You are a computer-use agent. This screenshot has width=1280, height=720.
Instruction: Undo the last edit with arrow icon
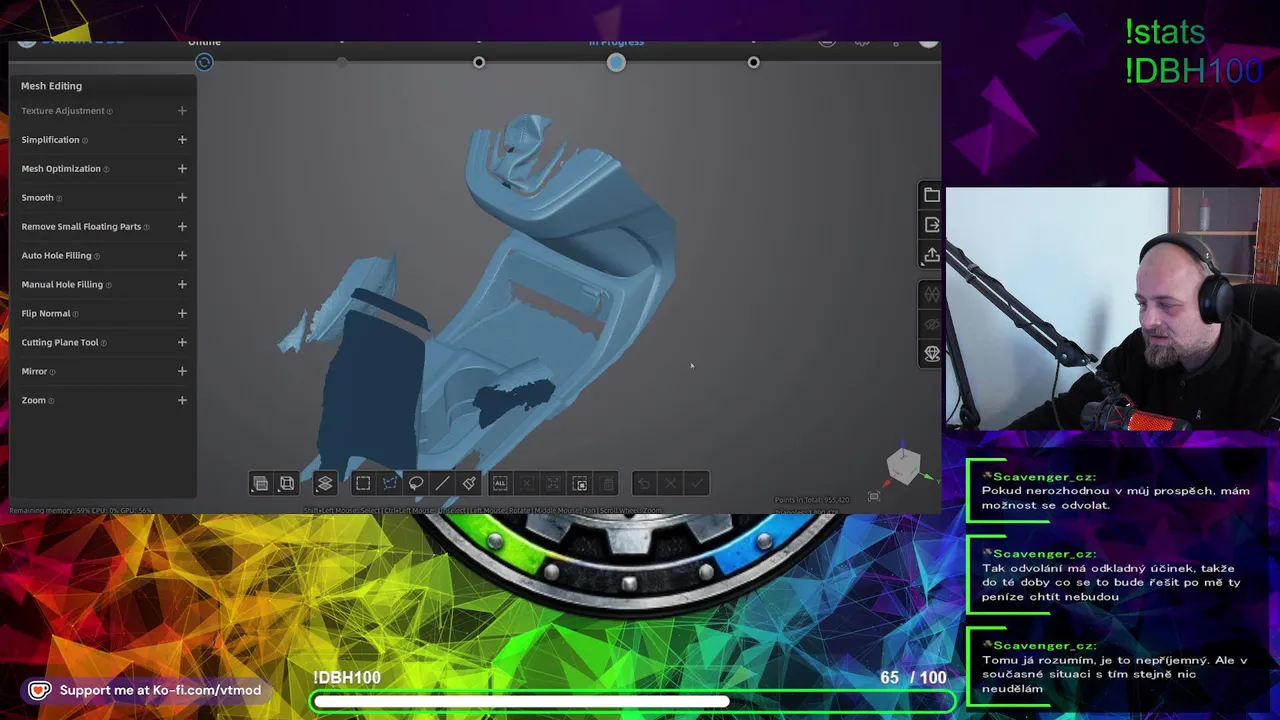pyautogui.click(x=644, y=484)
